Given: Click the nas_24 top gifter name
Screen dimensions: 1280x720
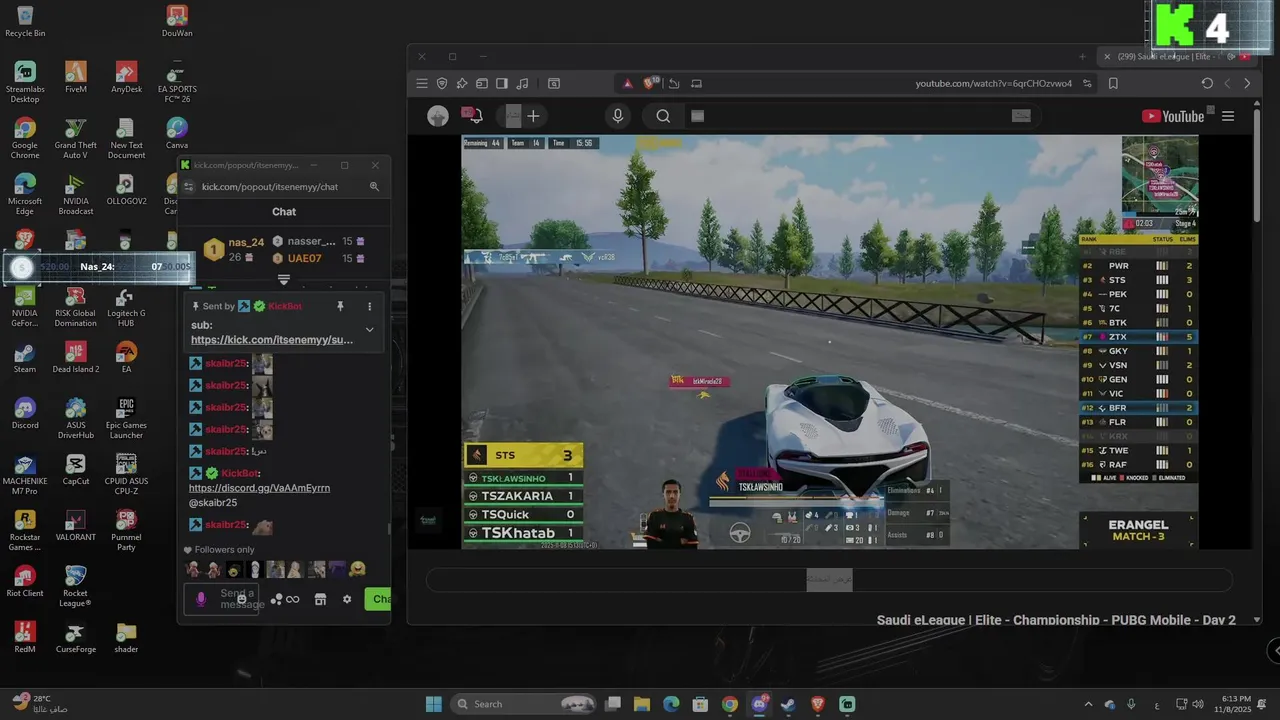Looking at the screenshot, I should pos(246,242).
